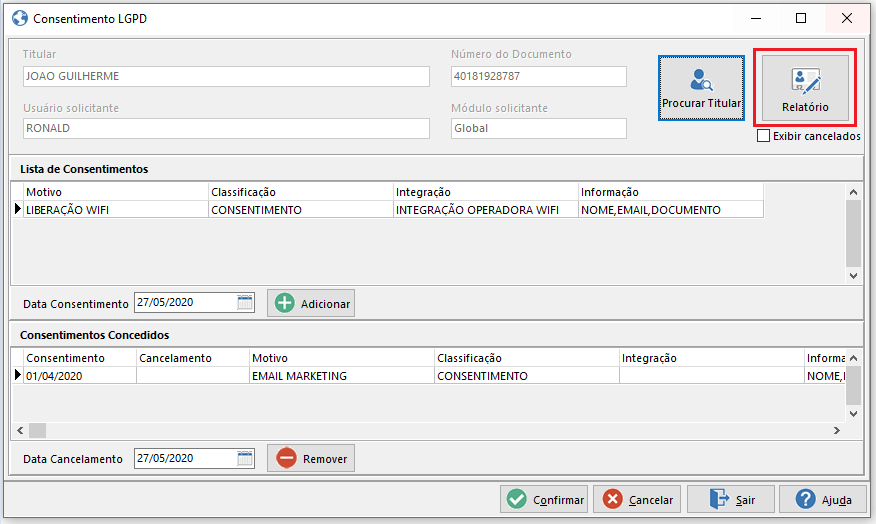Image resolution: width=876 pixels, height=524 pixels.
Task: Click the Adicionar button
Action: [x=311, y=303]
